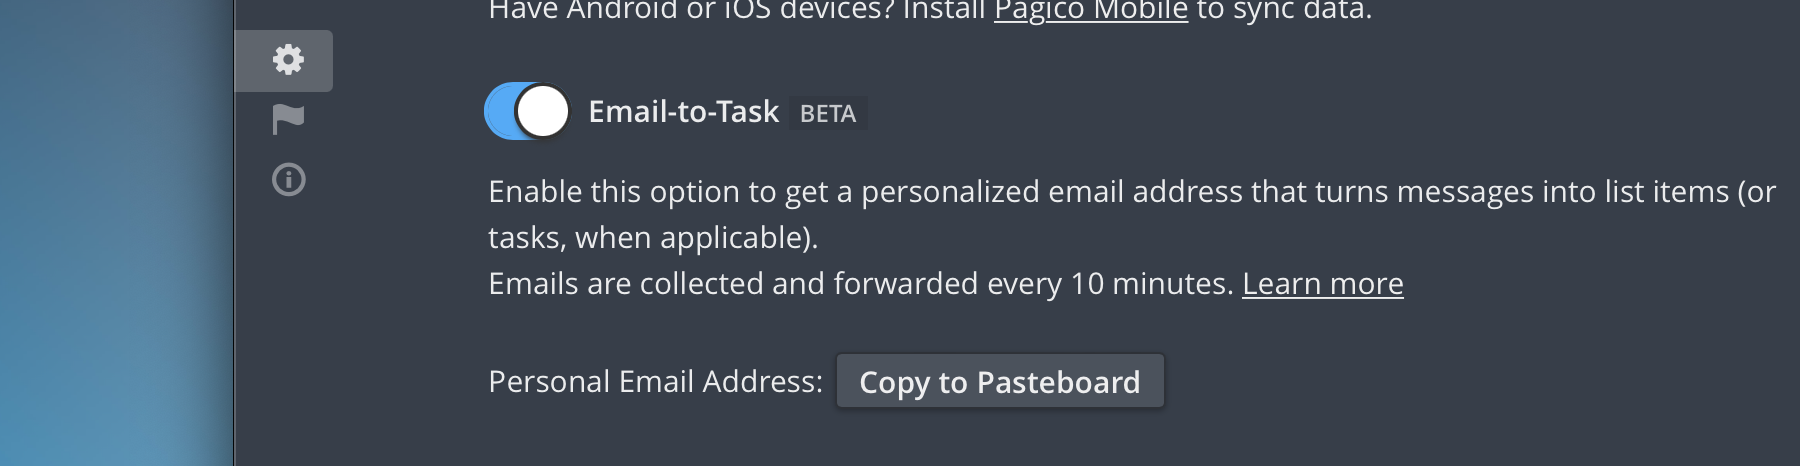Viewport: 1800px width, 466px height.
Task: Click the white knob of the Email-to-Task switch
Action: pyautogui.click(x=543, y=111)
